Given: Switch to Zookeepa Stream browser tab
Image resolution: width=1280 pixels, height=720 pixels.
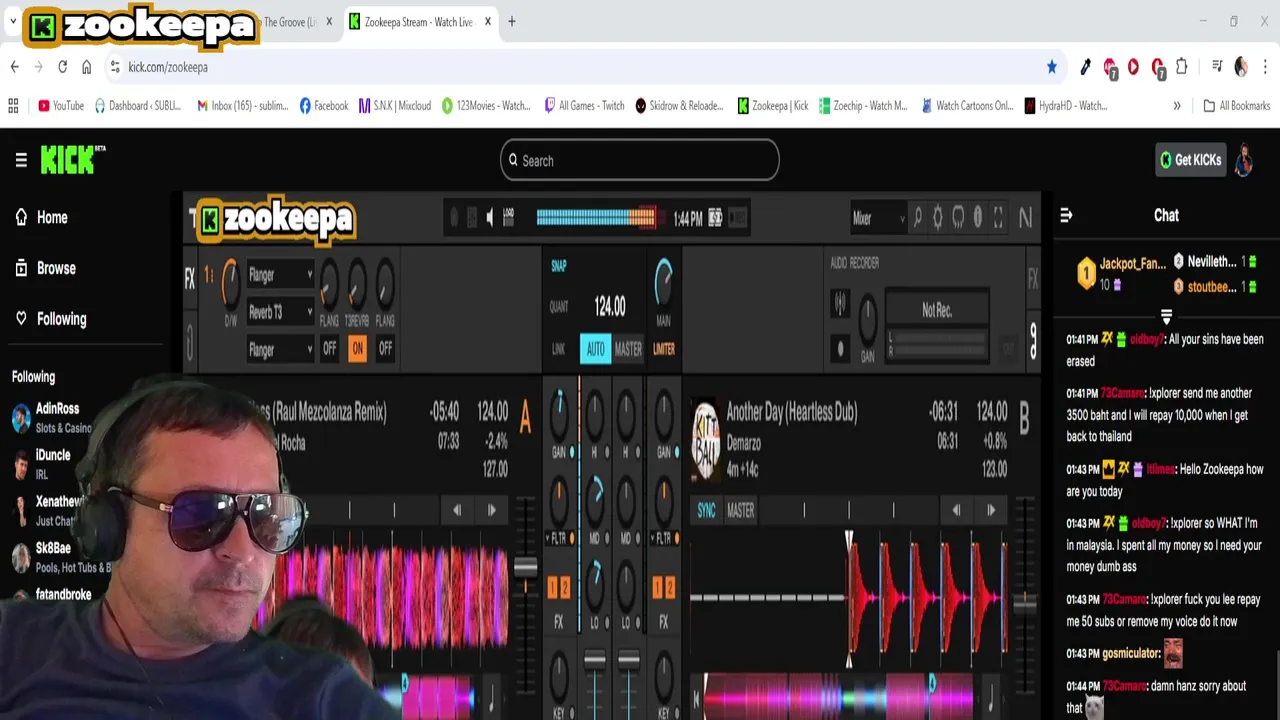Looking at the screenshot, I should [x=418, y=22].
